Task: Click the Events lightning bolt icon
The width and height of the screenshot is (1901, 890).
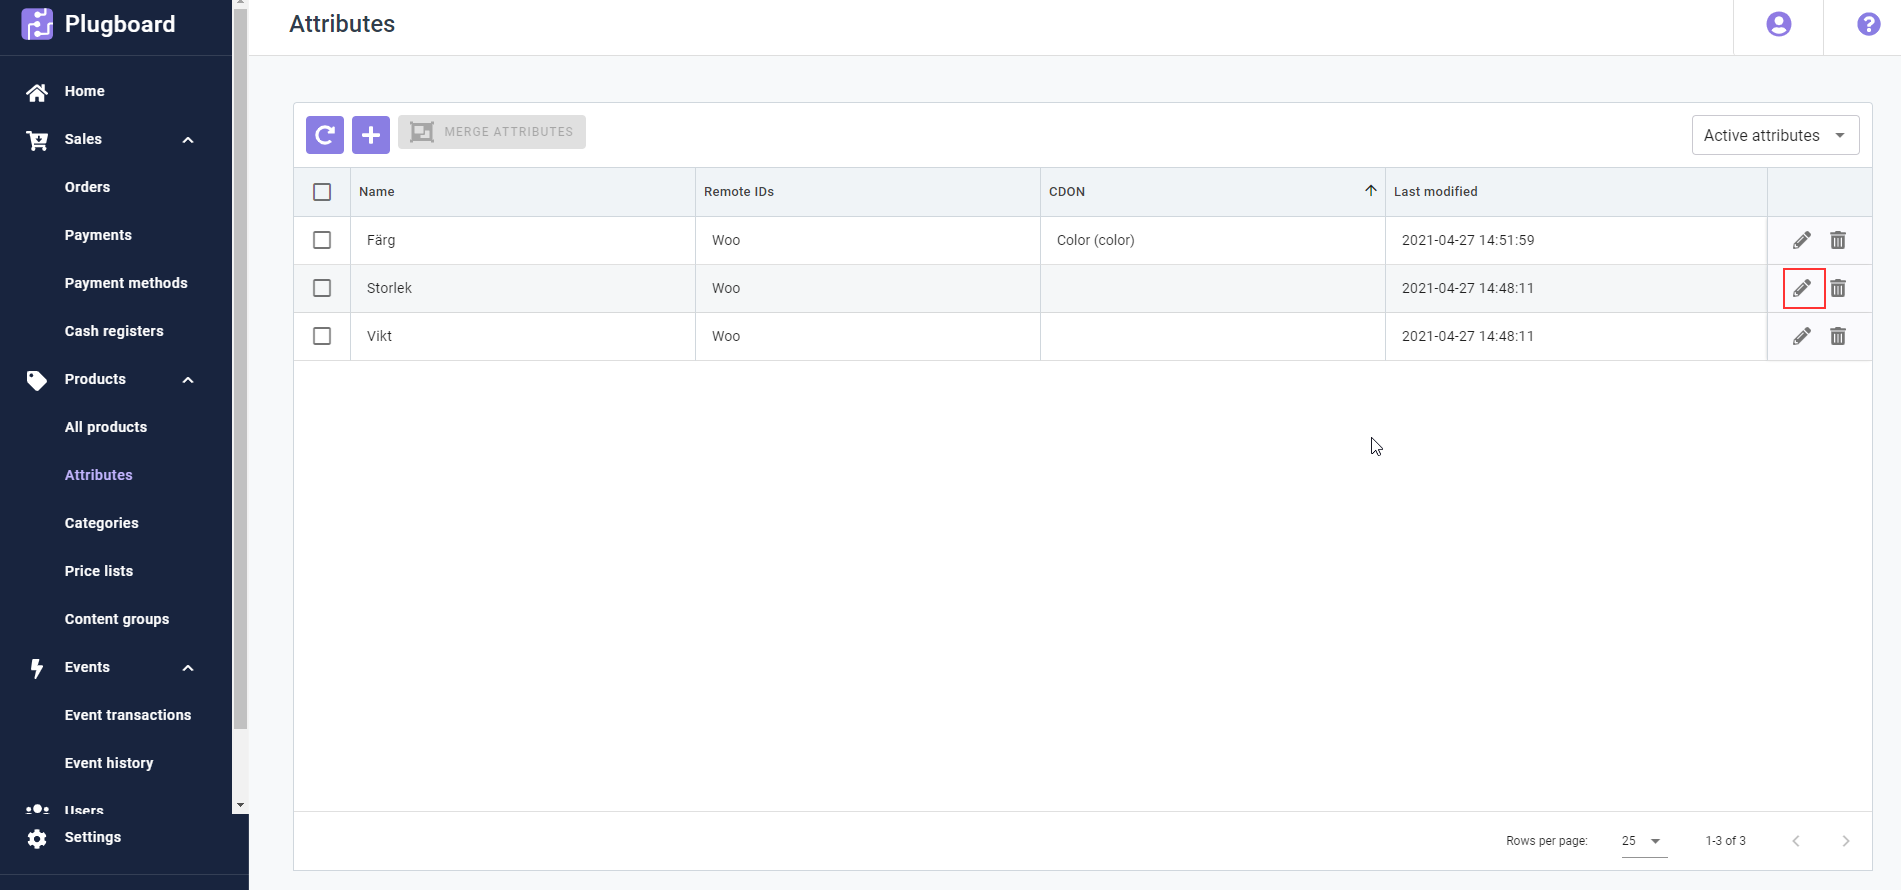Action: click(x=37, y=668)
